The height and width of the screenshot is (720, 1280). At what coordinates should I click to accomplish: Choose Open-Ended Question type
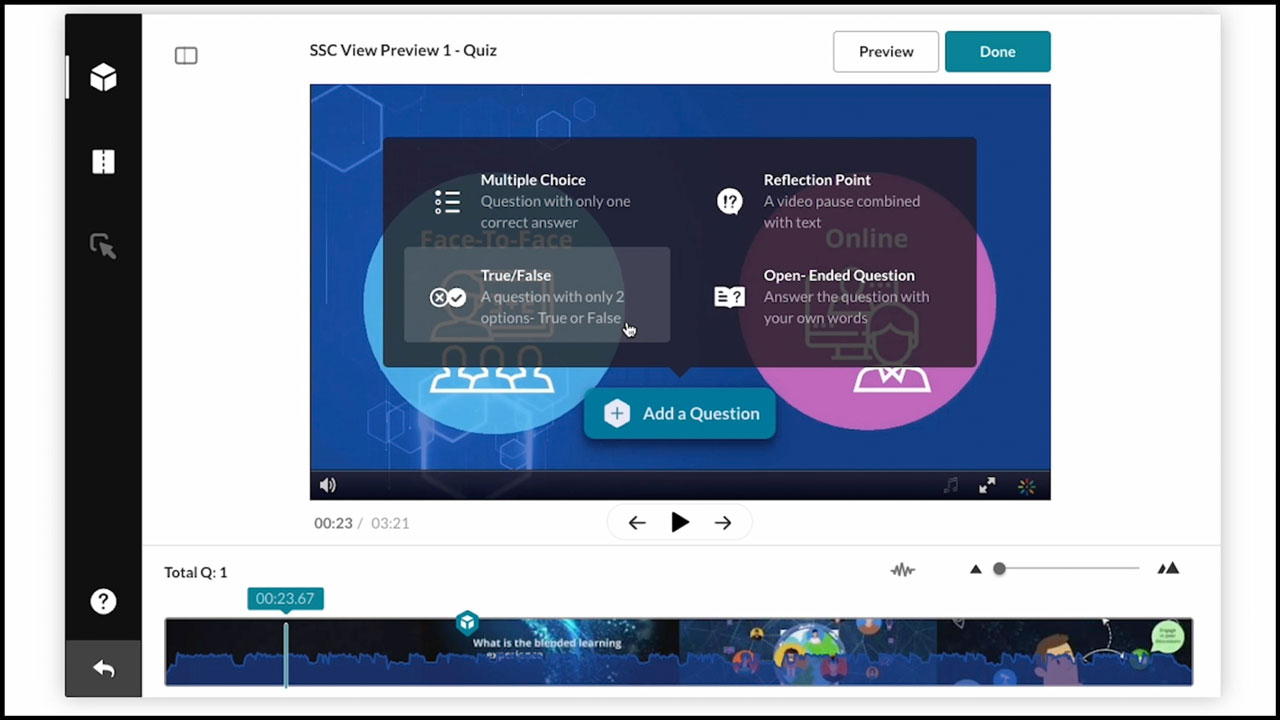[820, 296]
